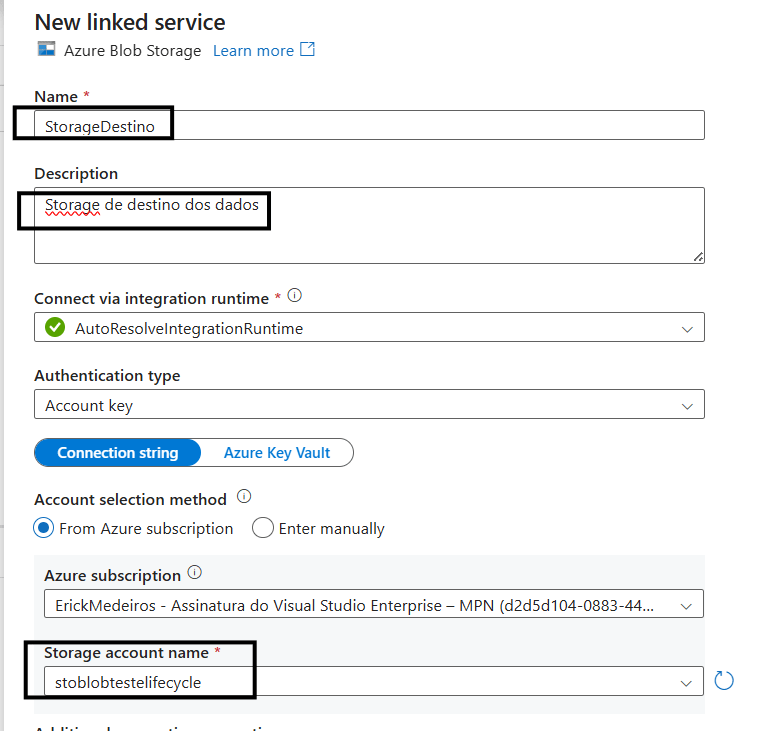Open the Authentication type Account key dropdown
The height and width of the screenshot is (731, 757).
pos(687,406)
